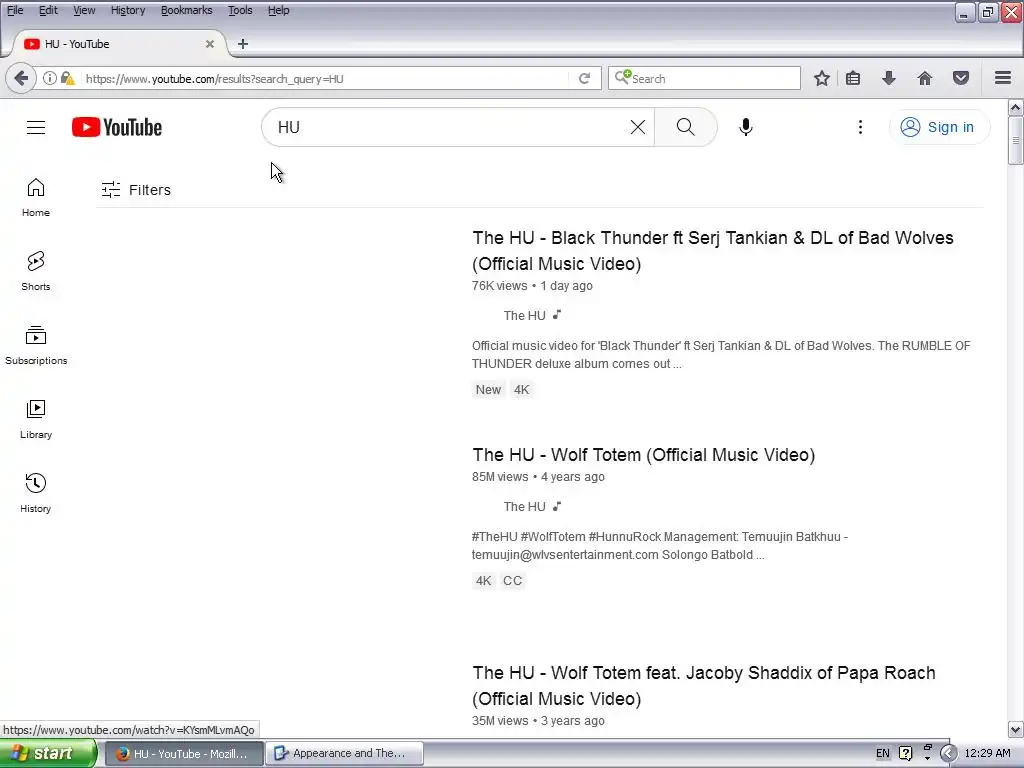Open the Bookmarks menu
The width and height of the screenshot is (1024, 768).
187,10
